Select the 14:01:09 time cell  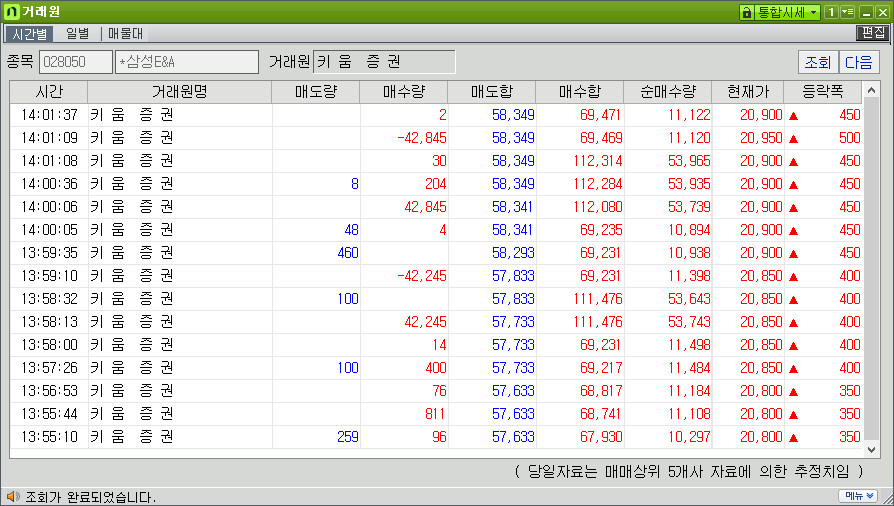tap(49, 137)
